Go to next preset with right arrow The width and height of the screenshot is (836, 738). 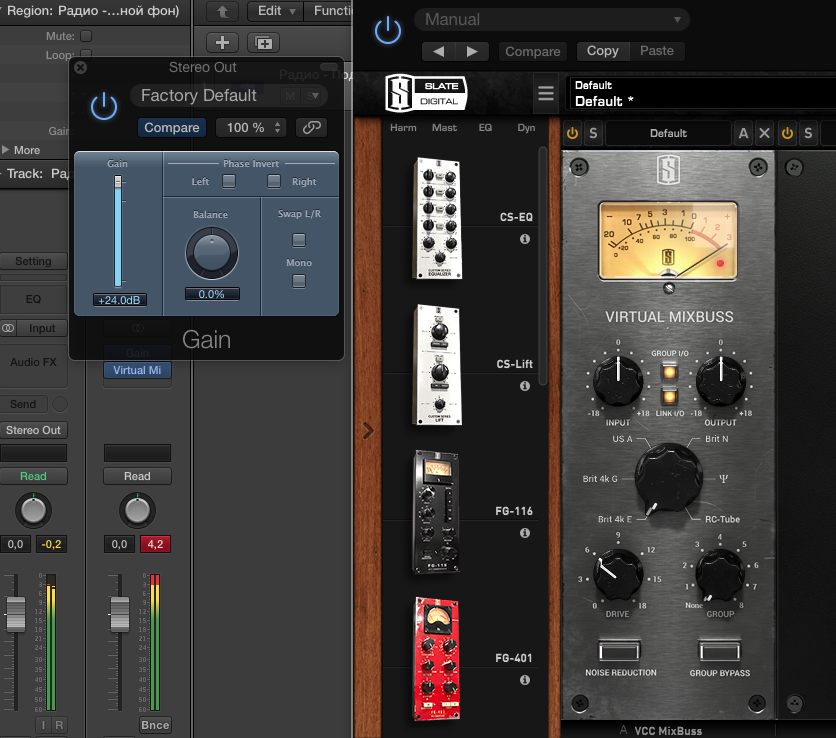471,52
